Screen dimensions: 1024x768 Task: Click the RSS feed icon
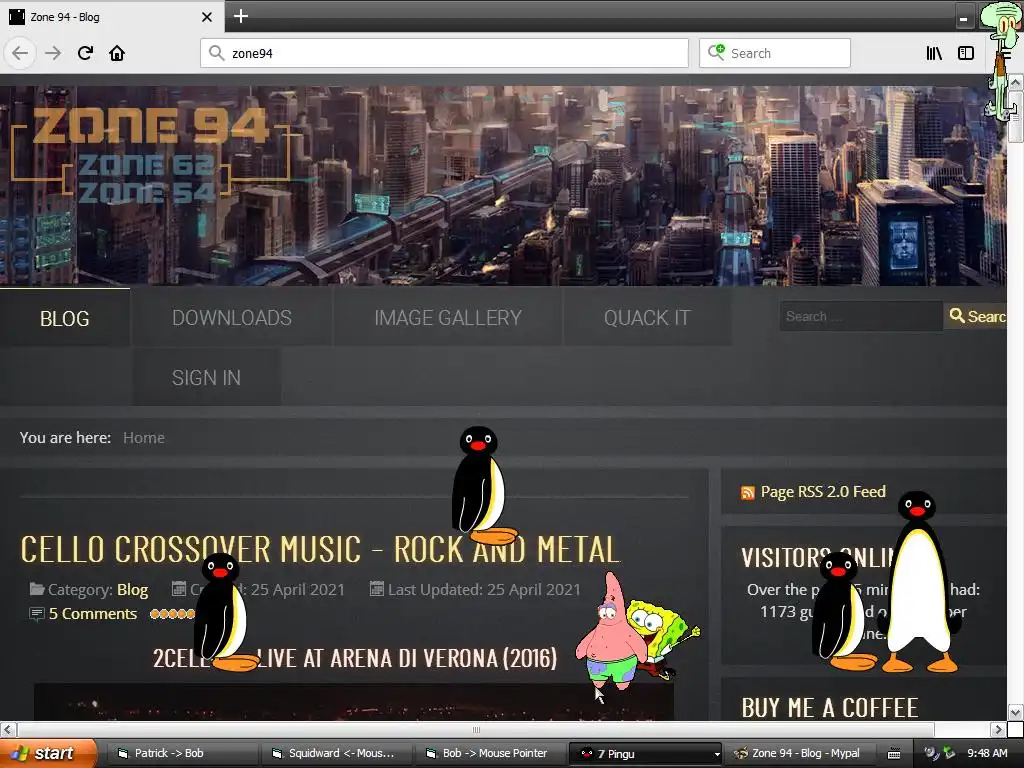tap(748, 492)
